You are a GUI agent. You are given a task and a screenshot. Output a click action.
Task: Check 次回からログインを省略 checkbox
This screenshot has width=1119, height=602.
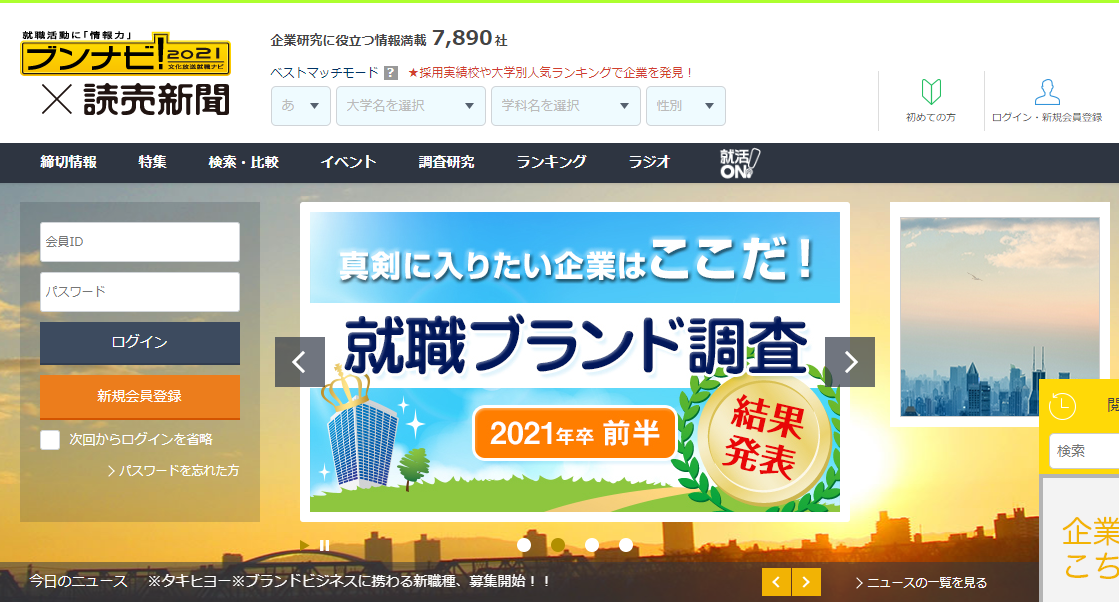[50, 439]
